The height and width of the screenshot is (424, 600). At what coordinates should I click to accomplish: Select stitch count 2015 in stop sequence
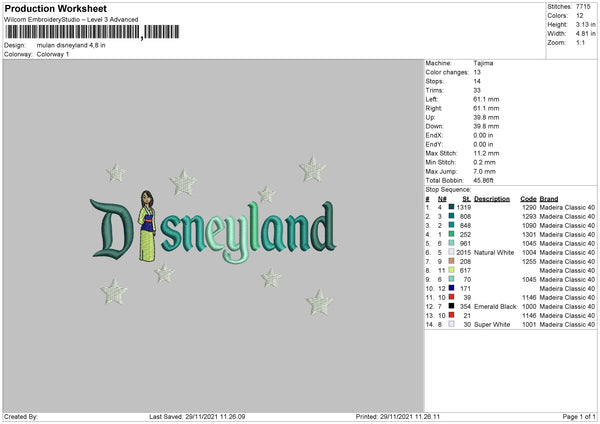[x=463, y=252]
